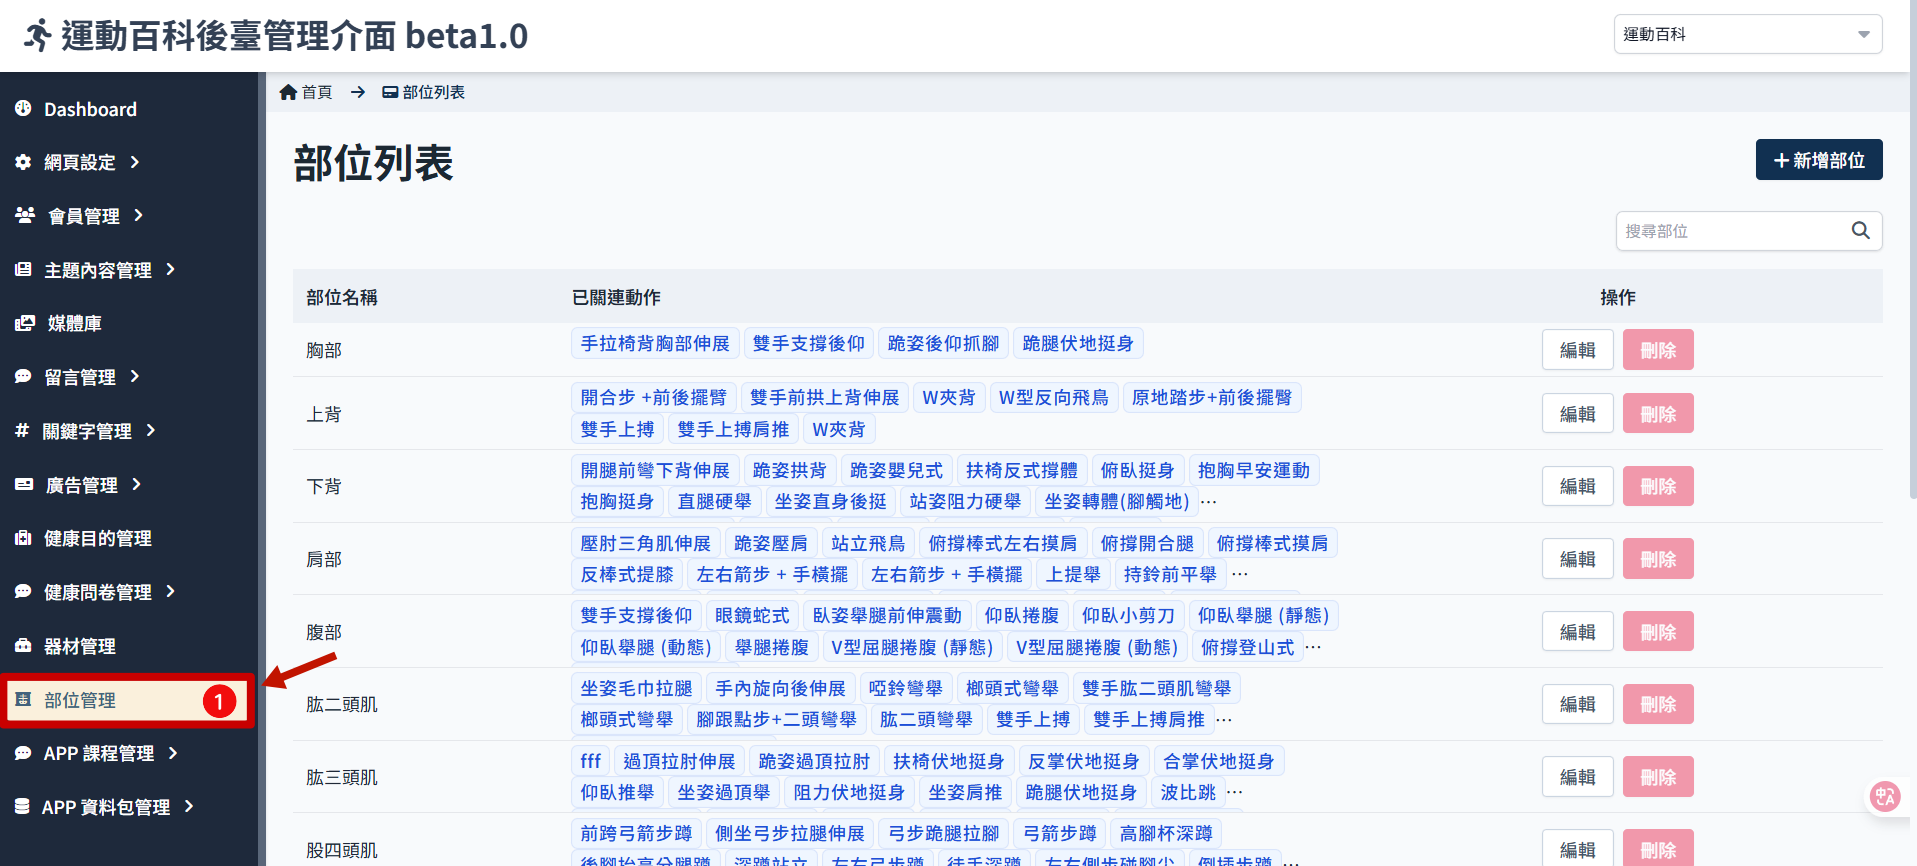This screenshot has width=1917, height=866.
Task: Click the page vertical scrollbar
Action: pos(1912,250)
